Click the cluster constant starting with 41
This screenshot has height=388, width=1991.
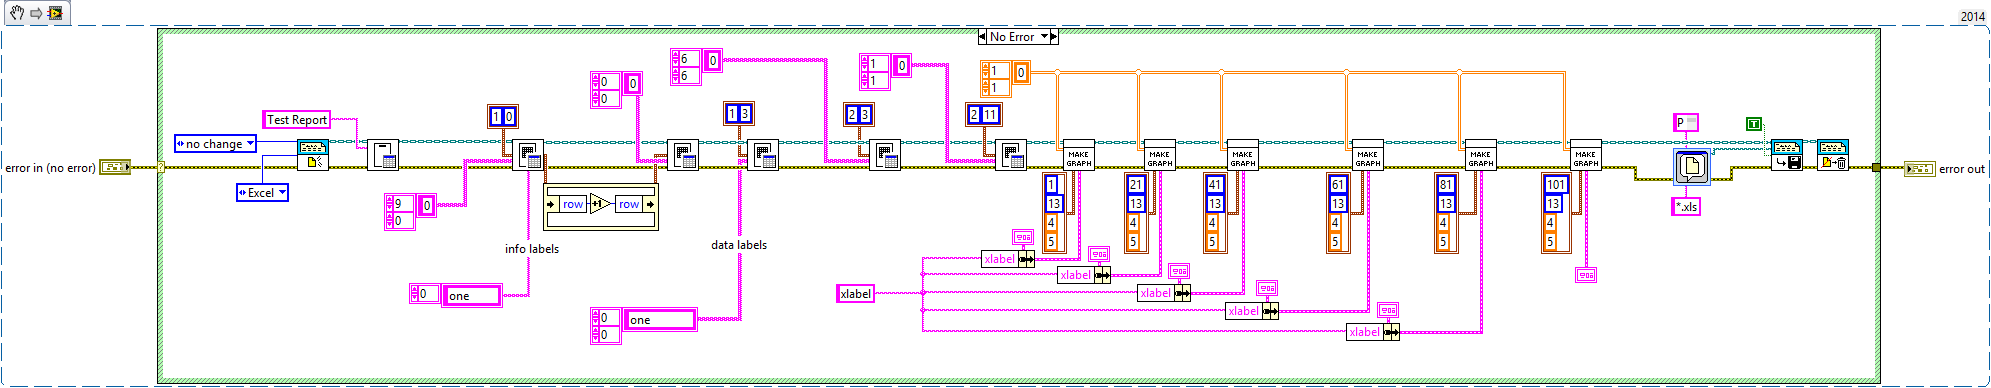tap(1215, 213)
